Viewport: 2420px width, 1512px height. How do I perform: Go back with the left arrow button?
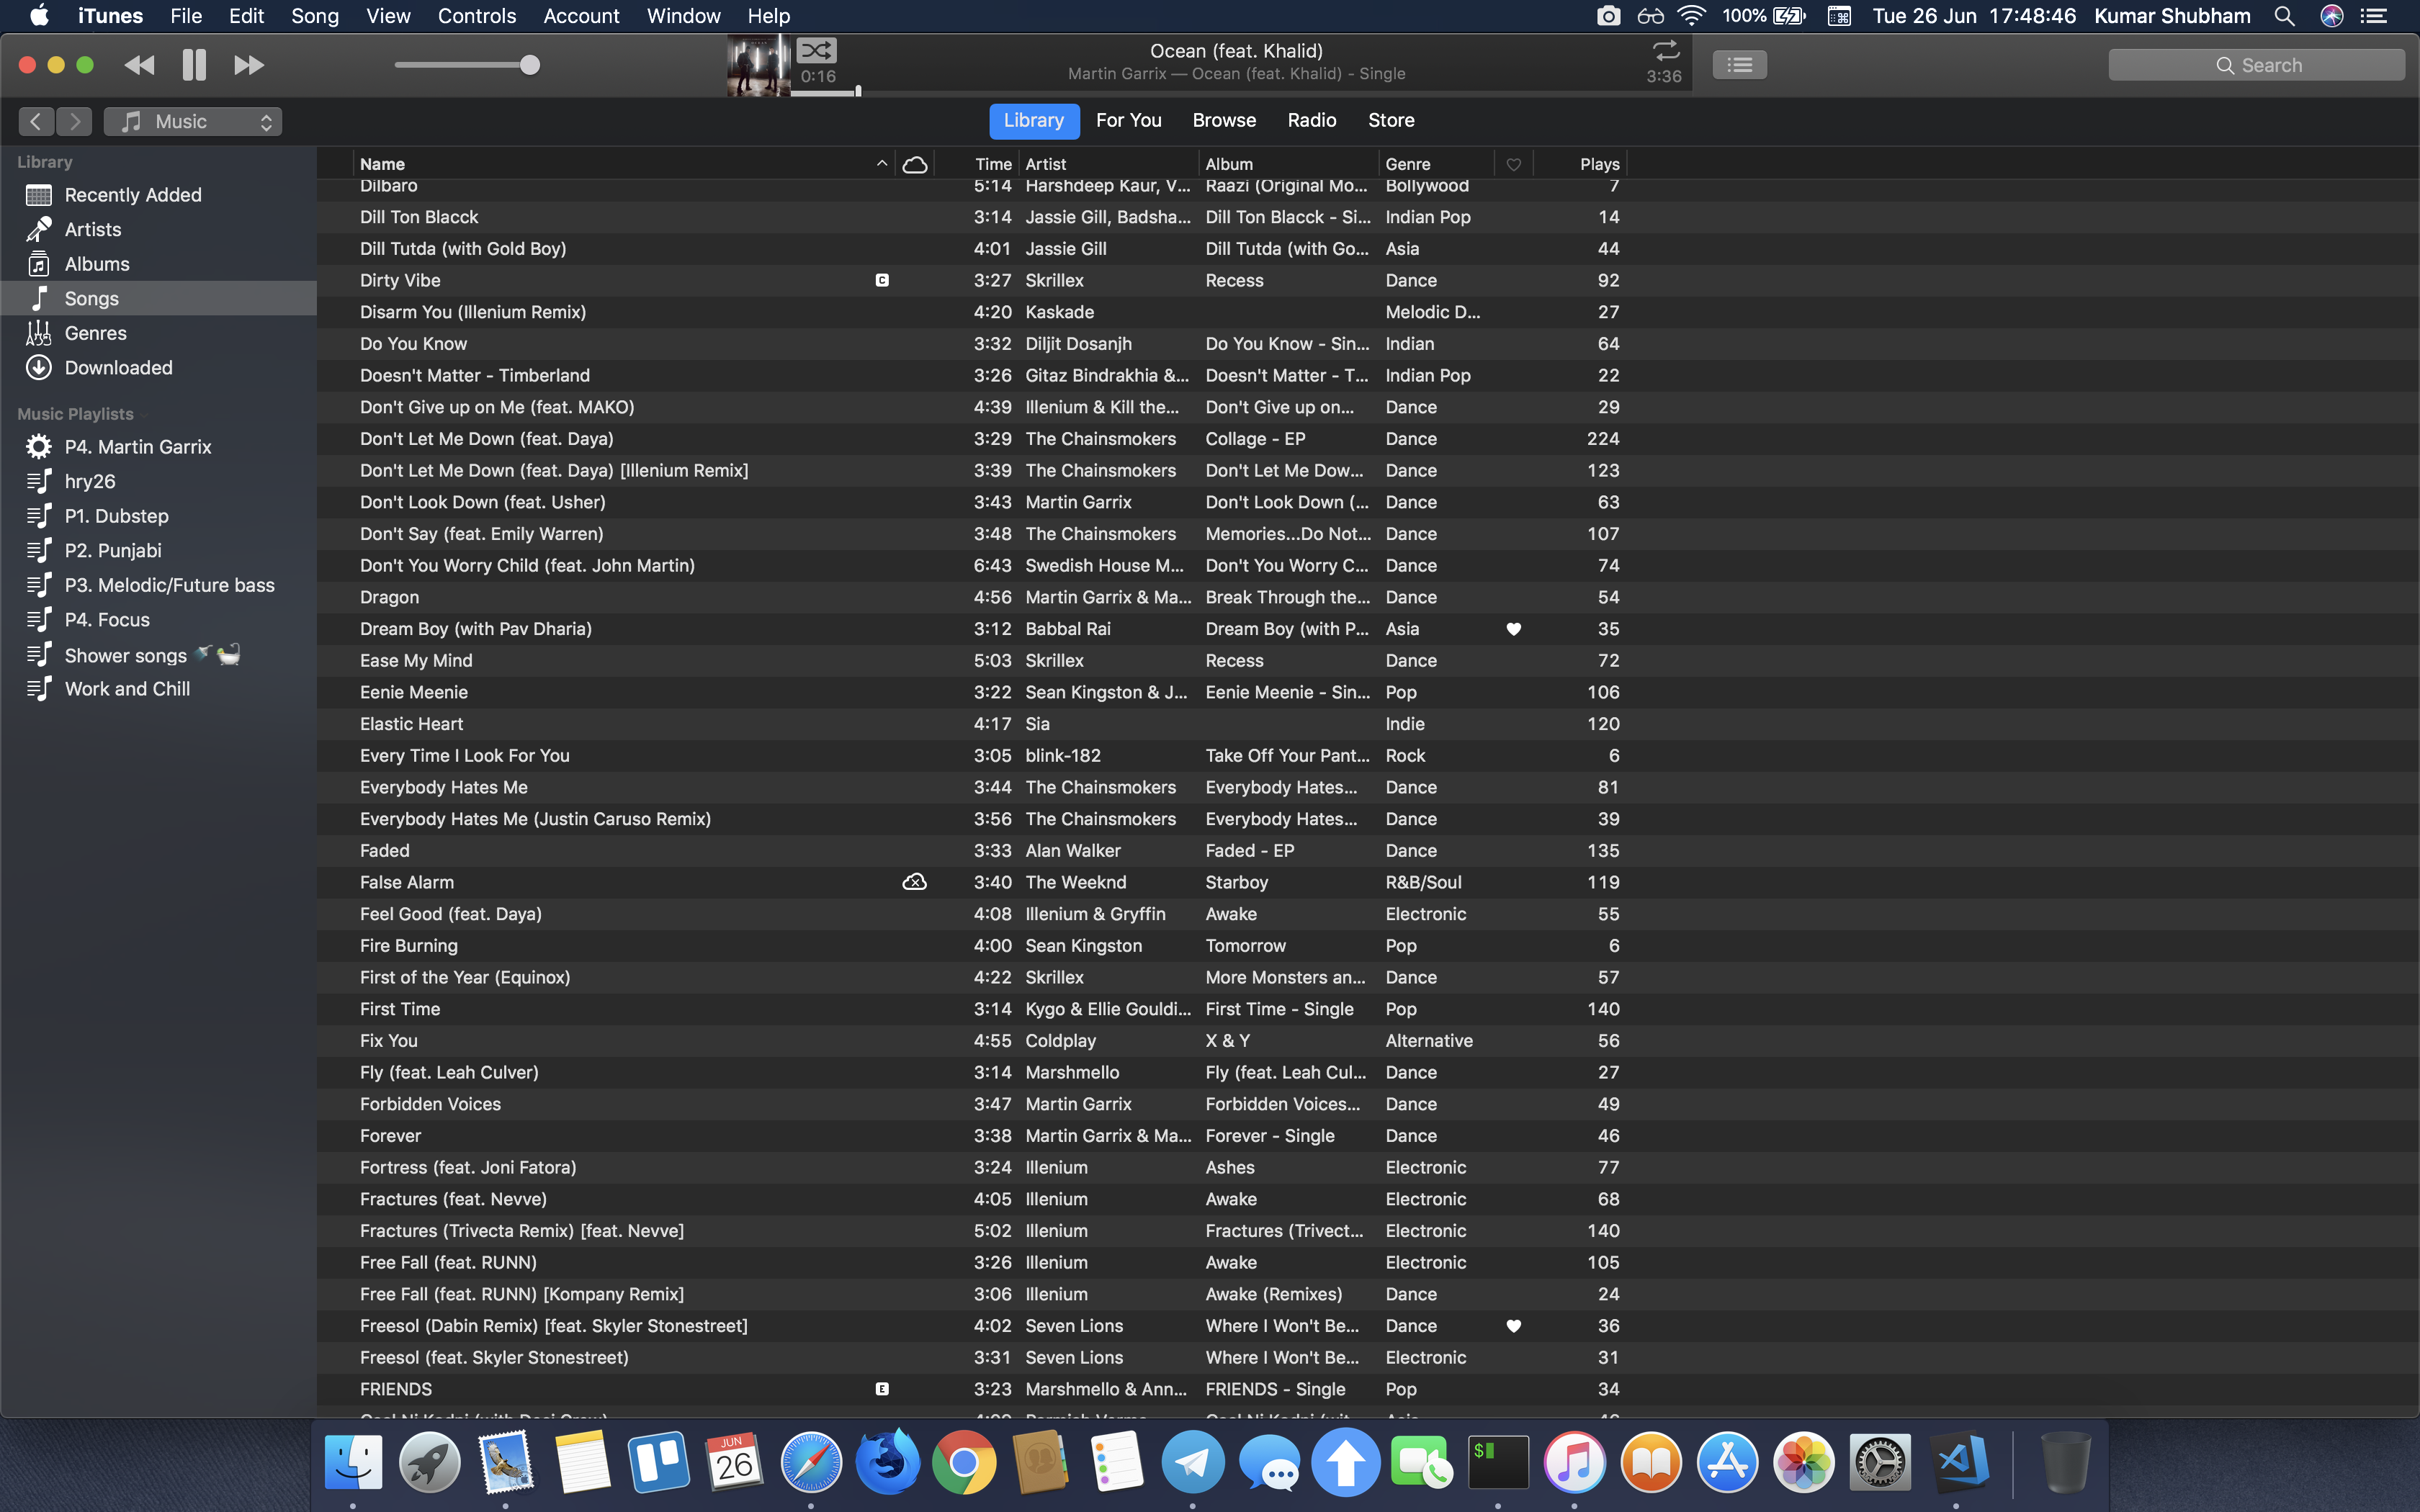point(36,121)
